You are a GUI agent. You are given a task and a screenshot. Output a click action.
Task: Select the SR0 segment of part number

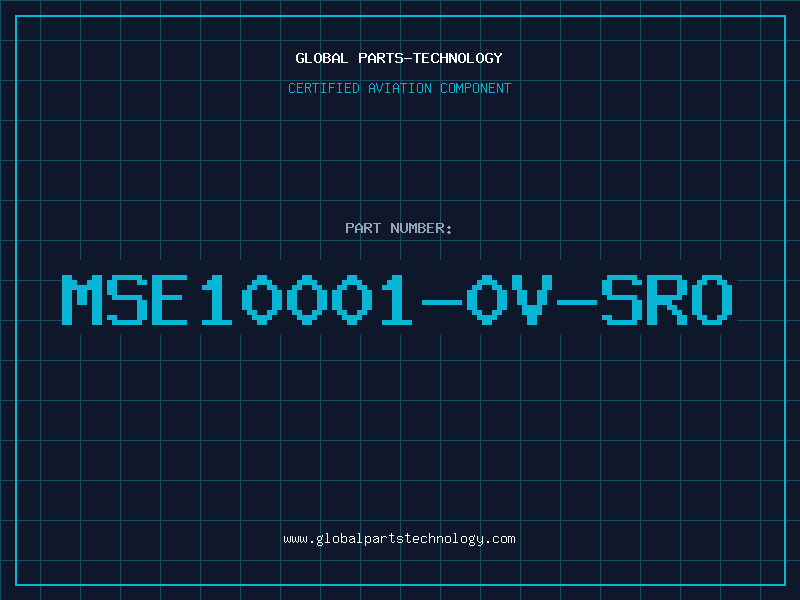[667, 300]
